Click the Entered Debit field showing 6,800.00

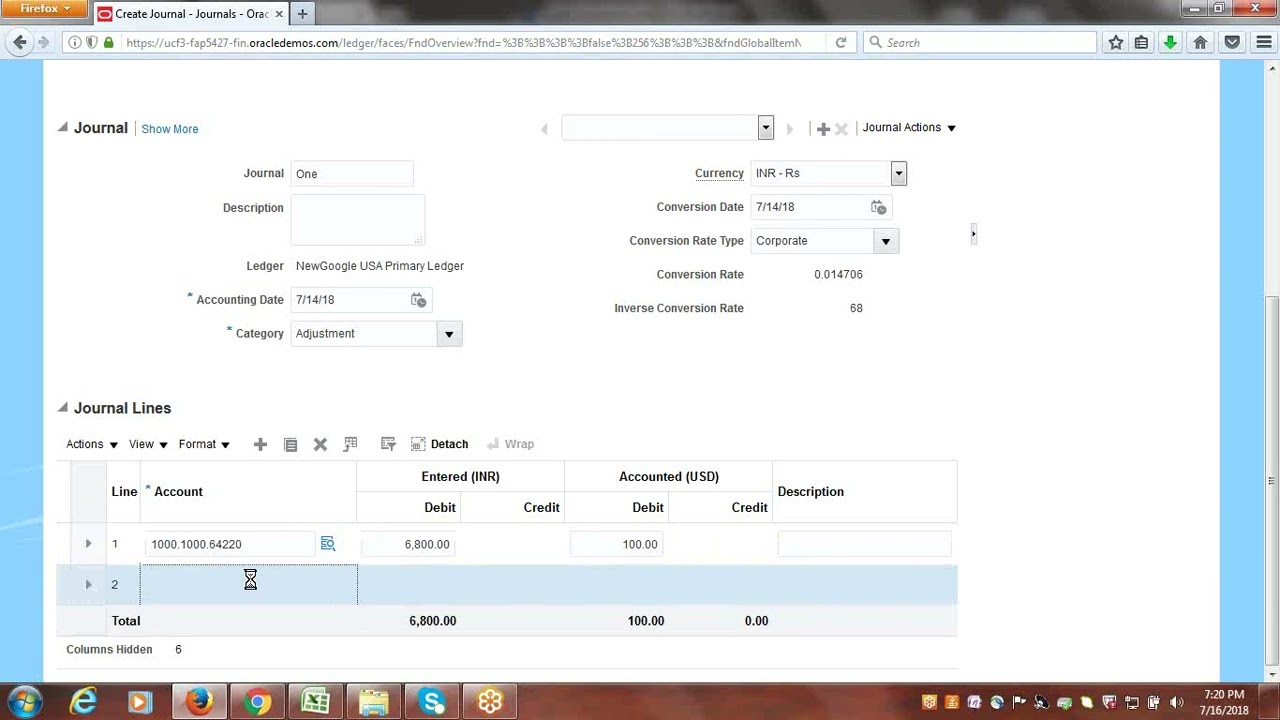point(408,544)
